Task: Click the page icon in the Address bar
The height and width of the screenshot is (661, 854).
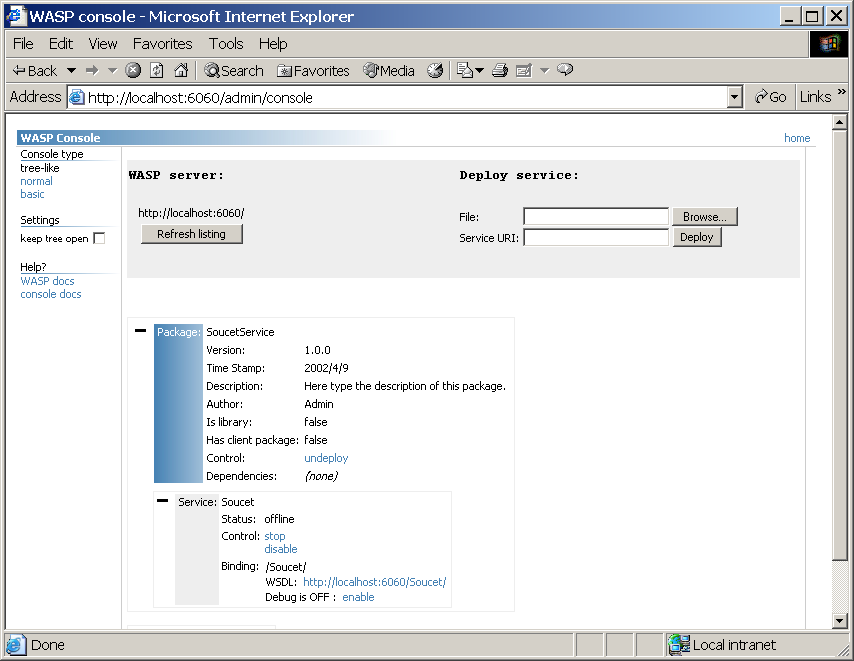Action: [77, 97]
